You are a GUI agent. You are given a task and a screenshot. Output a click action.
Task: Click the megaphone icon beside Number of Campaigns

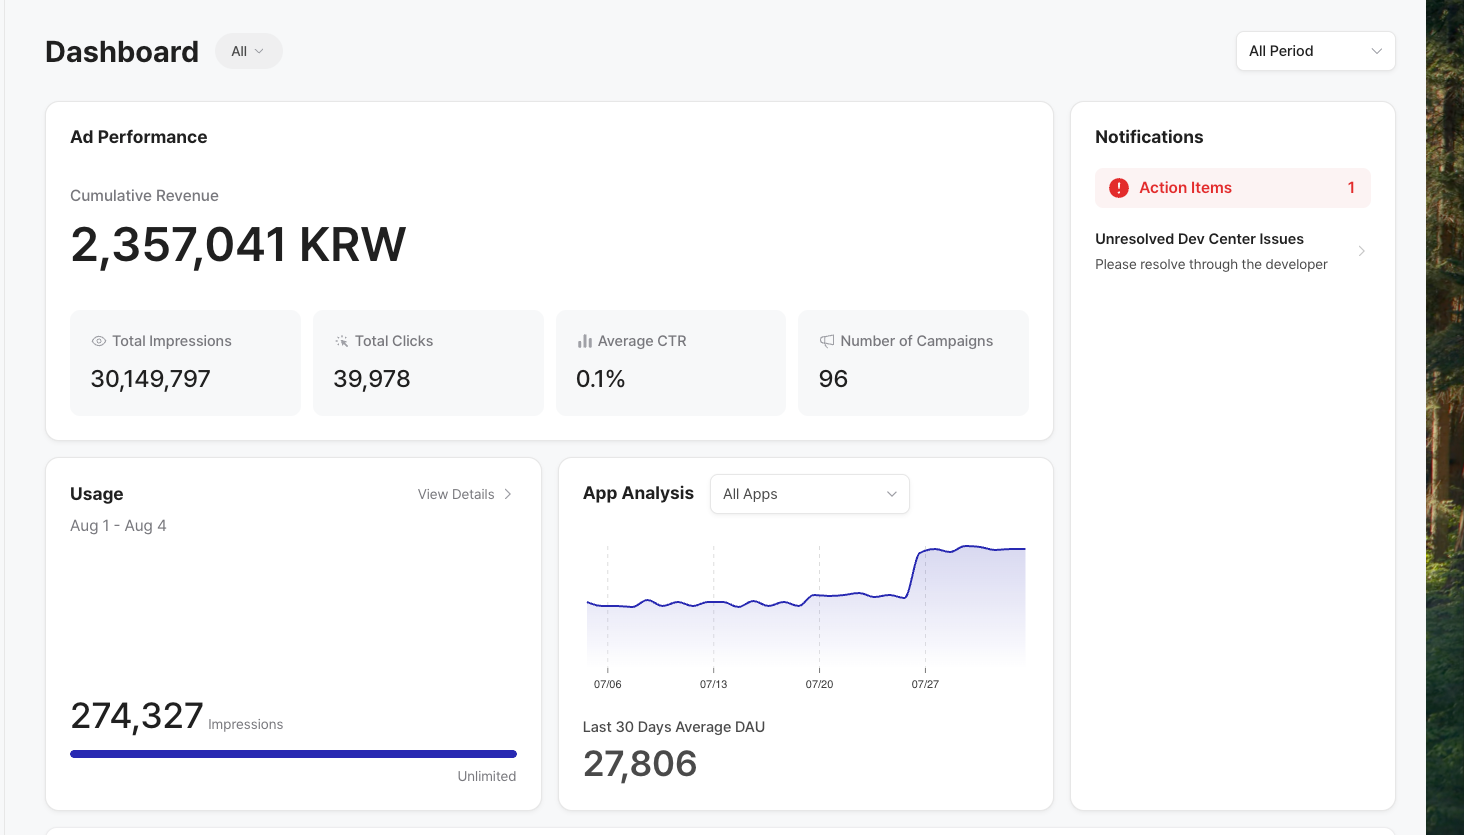(x=827, y=341)
